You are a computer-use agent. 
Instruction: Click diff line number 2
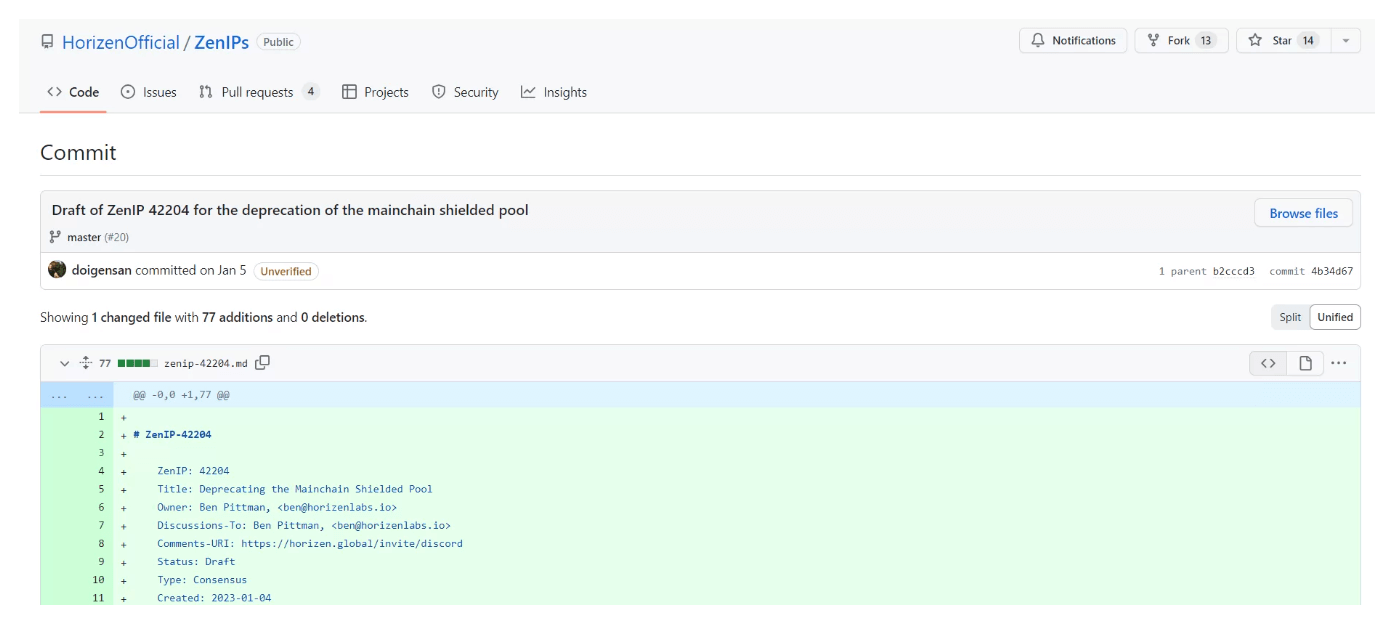pyautogui.click(x=101, y=435)
